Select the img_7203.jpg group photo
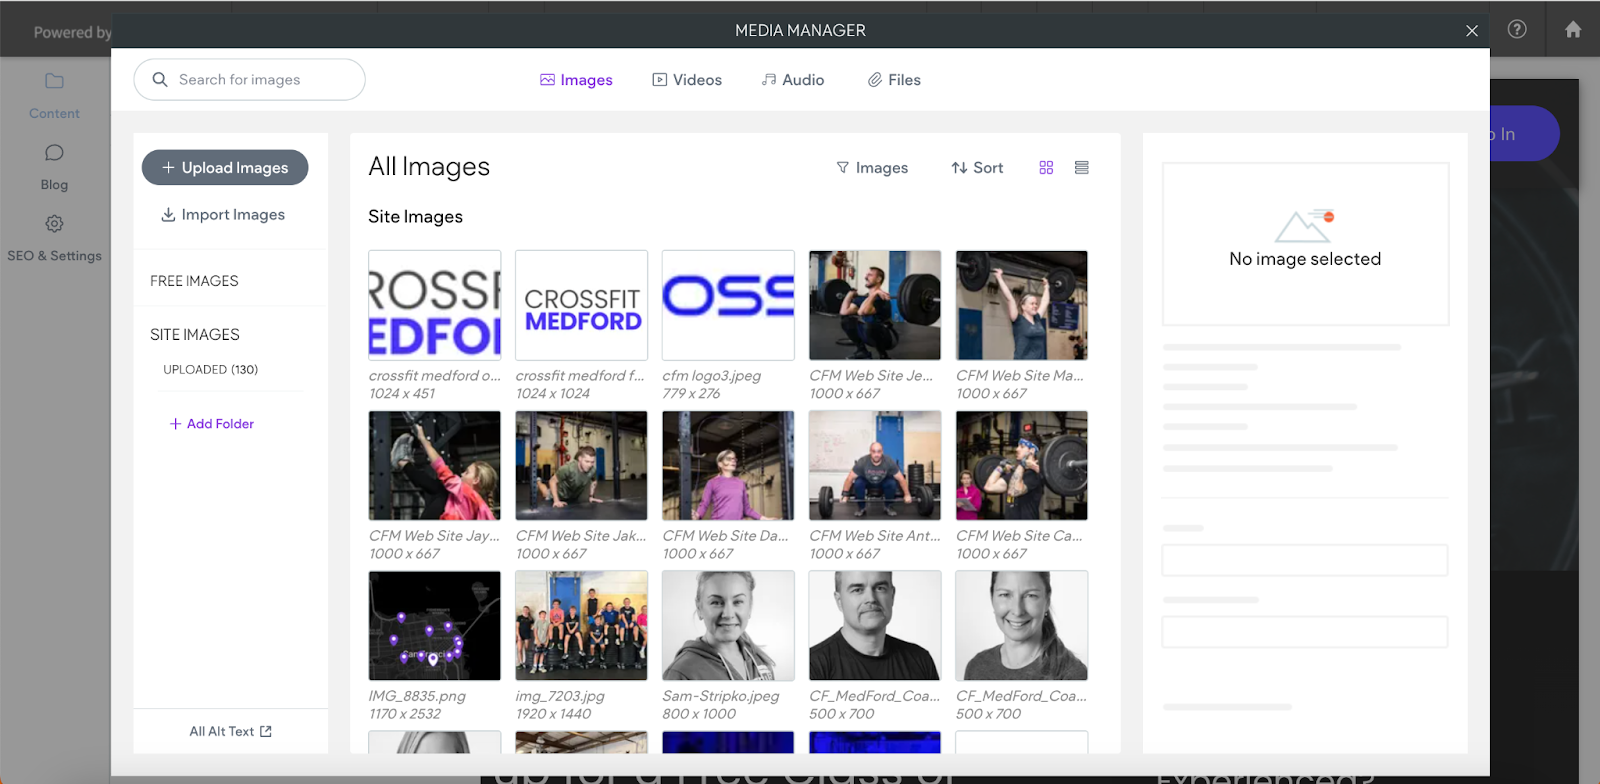Image resolution: width=1600 pixels, height=784 pixels. tap(582, 625)
